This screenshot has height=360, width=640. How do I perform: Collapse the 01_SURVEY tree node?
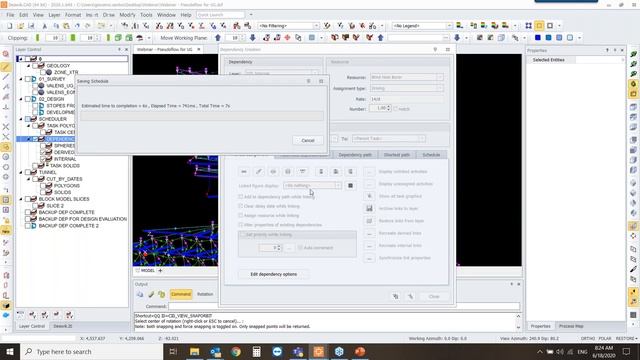pyautogui.click(x=21, y=79)
